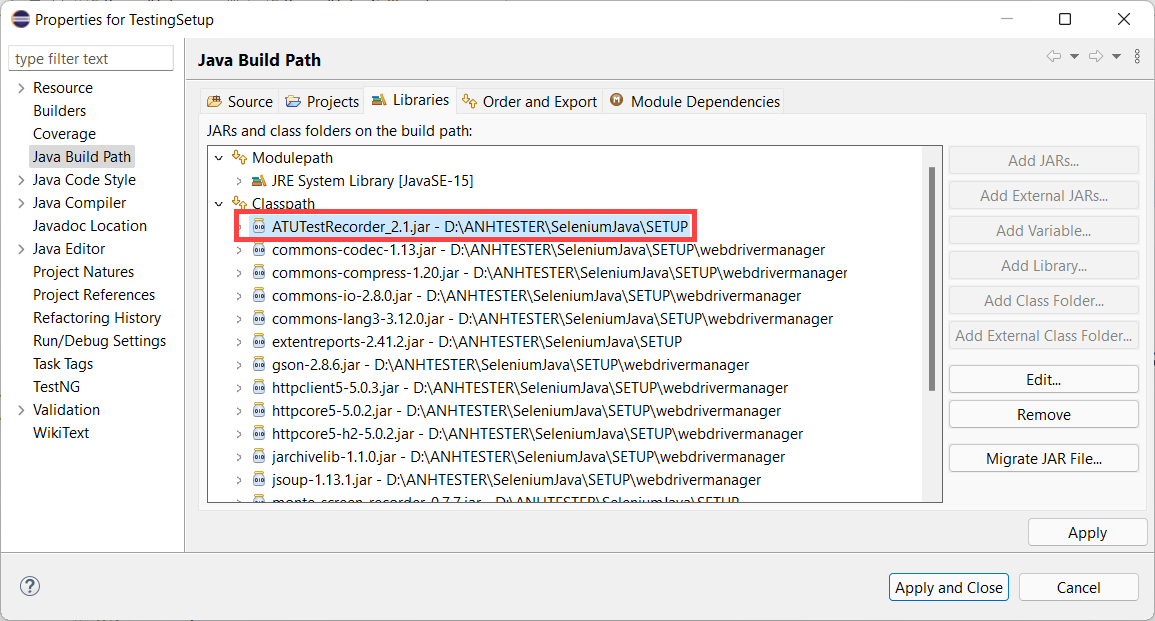Expand the Java Compiler category
Image resolution: width=1155 pixels, height=621 pixels.
coord(21,203)
